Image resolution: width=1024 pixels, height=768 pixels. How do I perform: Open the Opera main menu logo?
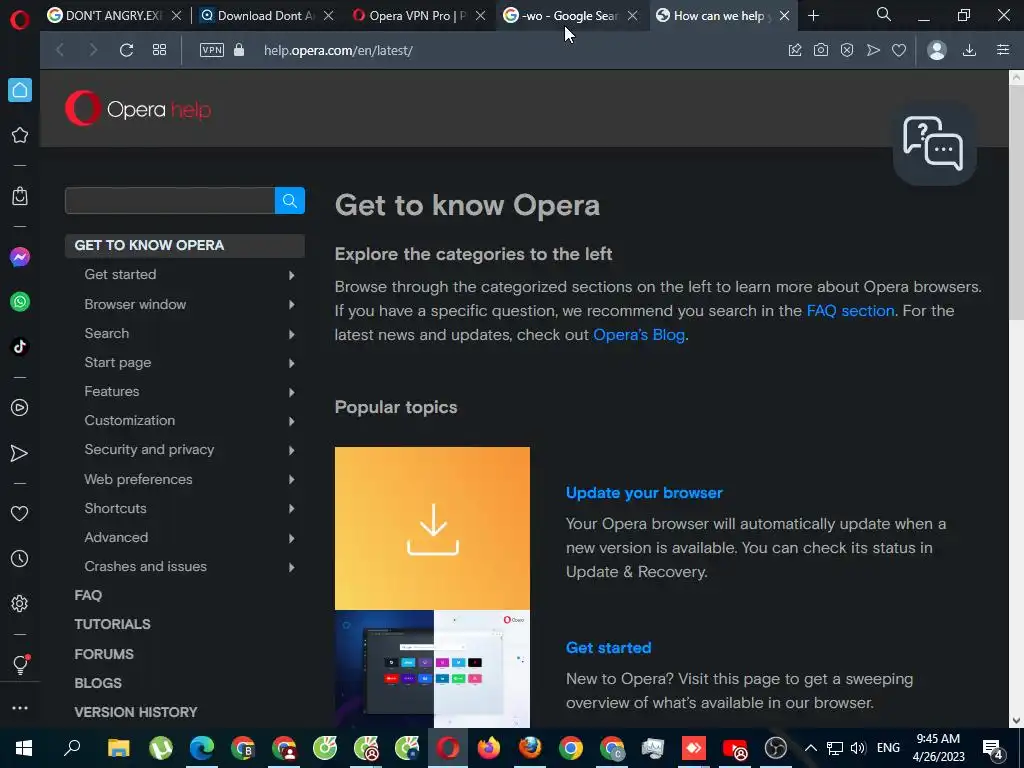tap(20, 20)
